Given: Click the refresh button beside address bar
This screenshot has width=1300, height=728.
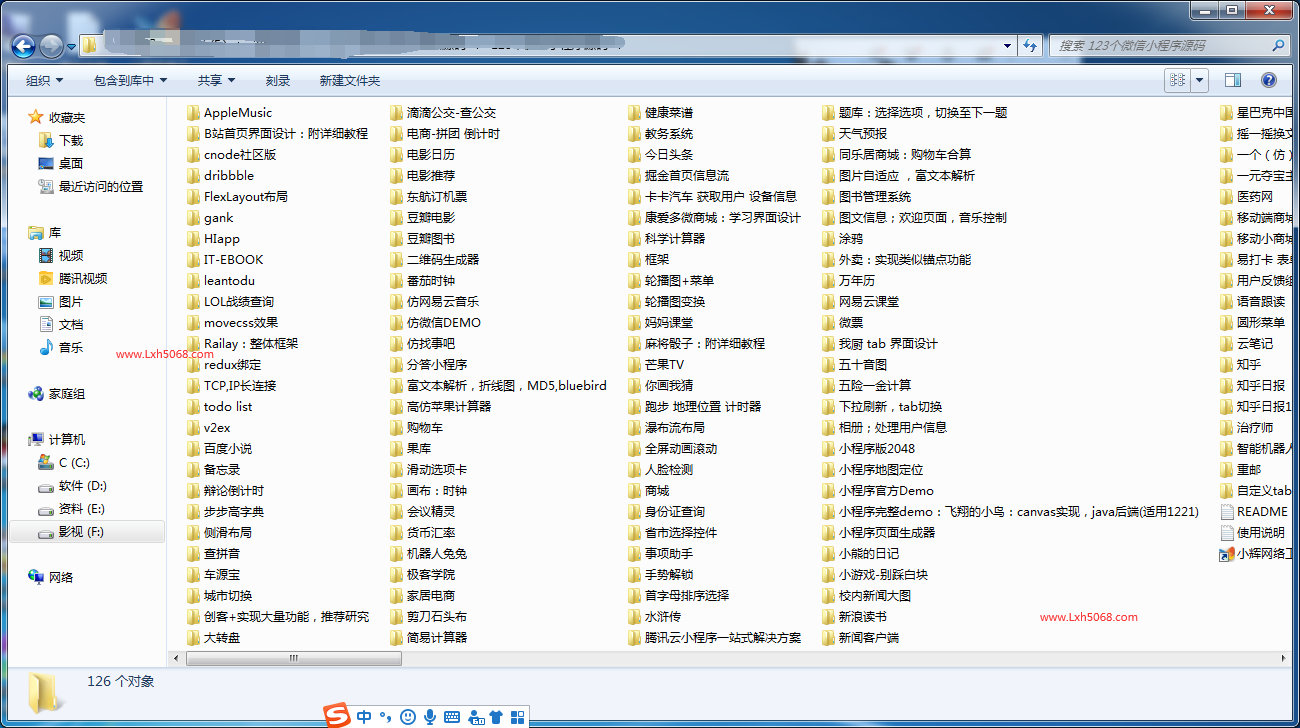Looking at the screenshot, I should click(1031, 46).
